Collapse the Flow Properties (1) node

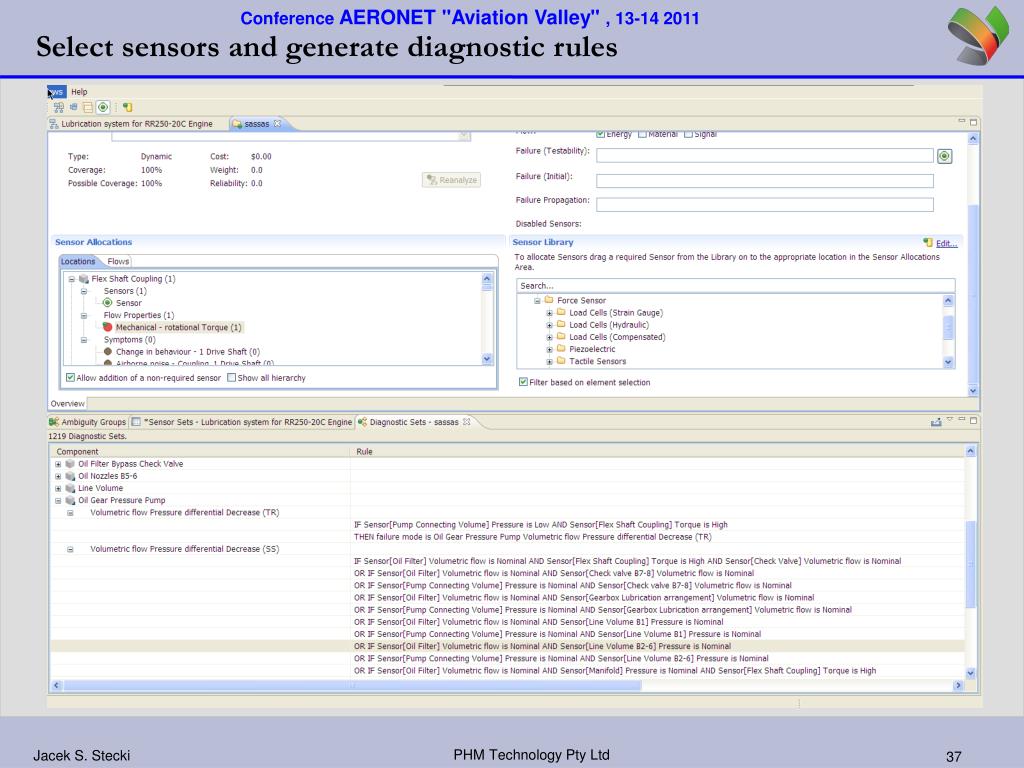[x=84, y=315]
